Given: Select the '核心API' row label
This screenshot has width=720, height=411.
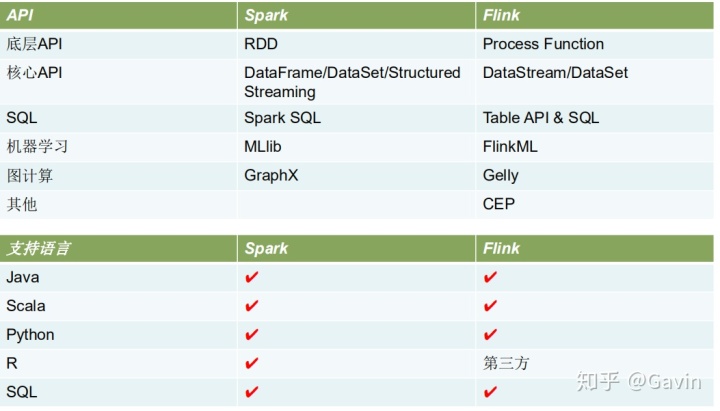Looking at the screenshot, I should 34,73.
